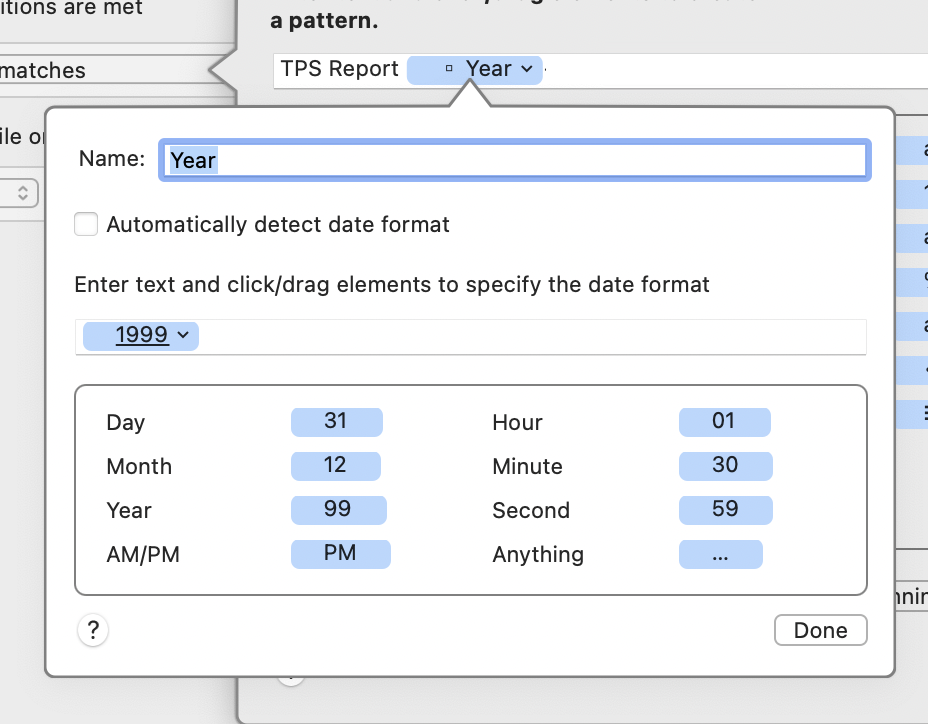Open the 1999 year token dropdown
Image resolution: width=928 pixels, height=724 pixels.
coord(183,335)
